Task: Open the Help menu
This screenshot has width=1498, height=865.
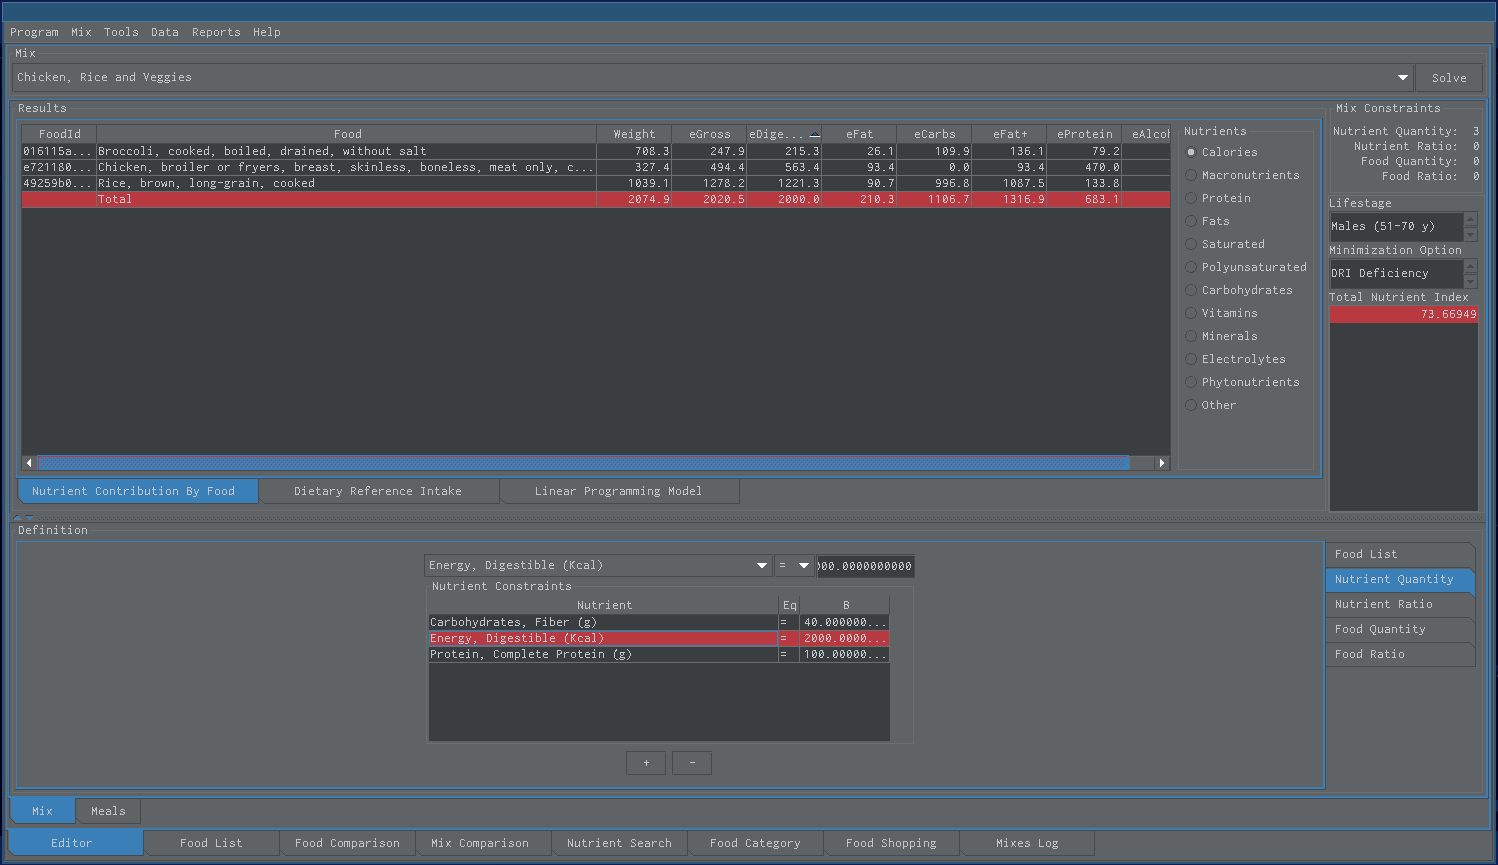Action: click(x=267, y=32)
